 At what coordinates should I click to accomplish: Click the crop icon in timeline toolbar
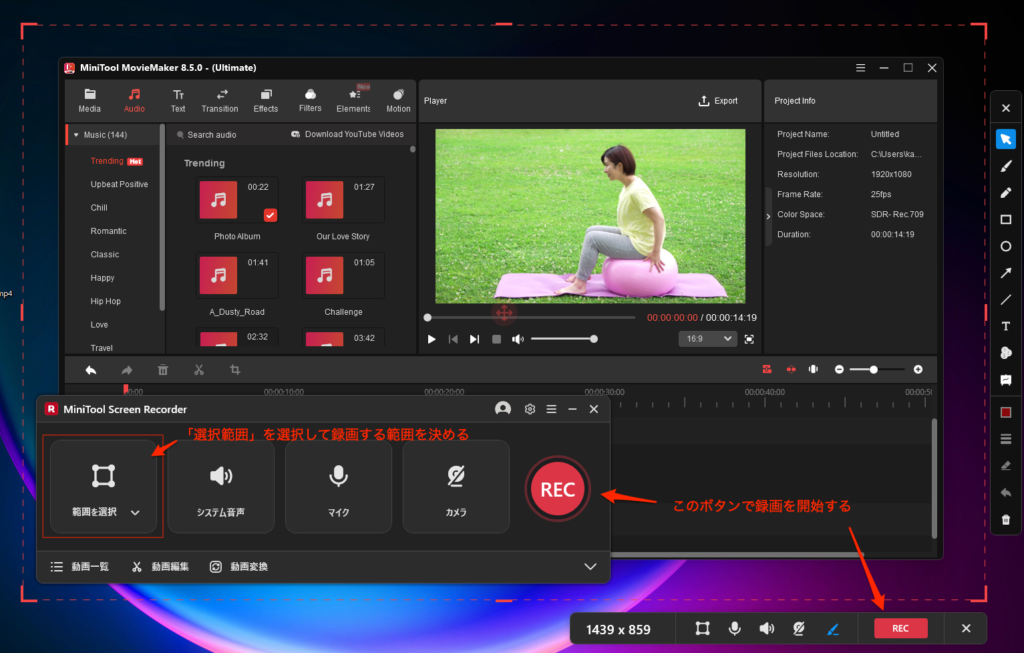pos(235,370)
